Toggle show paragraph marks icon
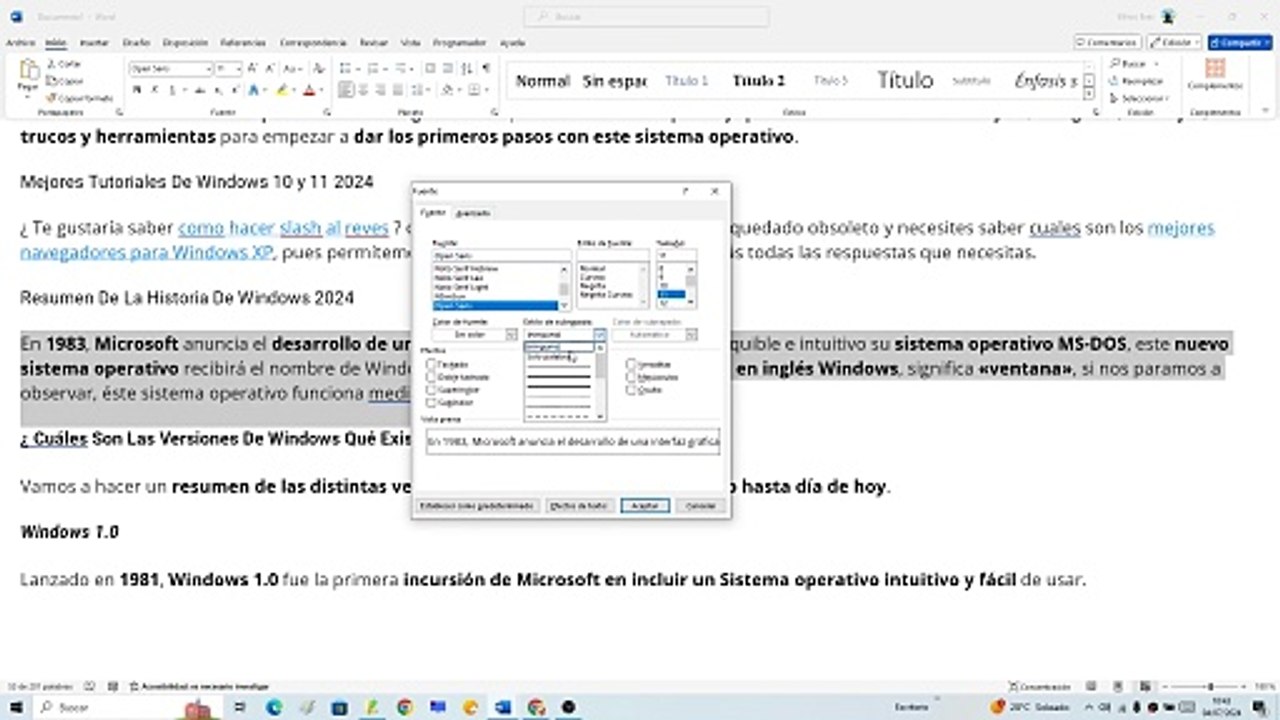This screenshot has width=1280, height=720. click(x=486, y=68)
